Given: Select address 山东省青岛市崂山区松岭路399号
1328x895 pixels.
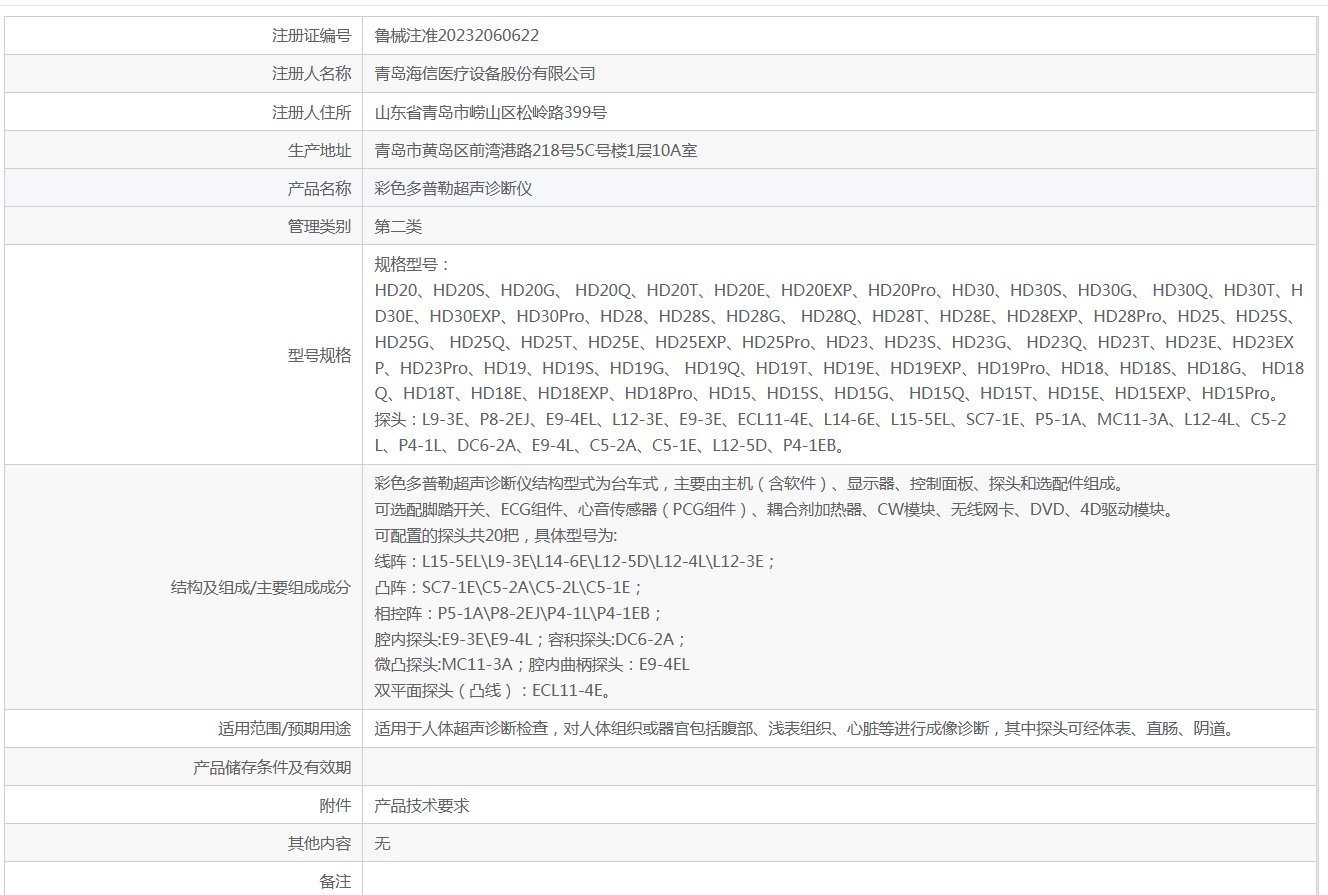Looking at the screenshot, I should [x=491, y=112].
